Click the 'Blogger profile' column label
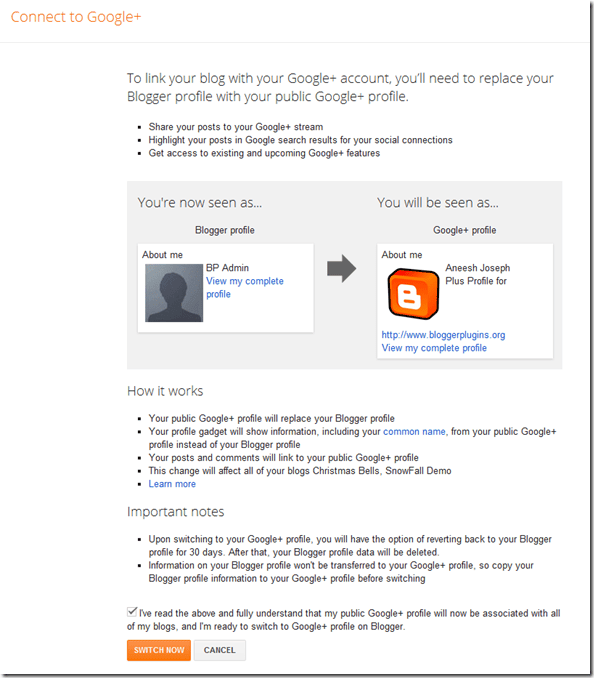Viewport: 594px width, 678px height. [x=225, y=230]
